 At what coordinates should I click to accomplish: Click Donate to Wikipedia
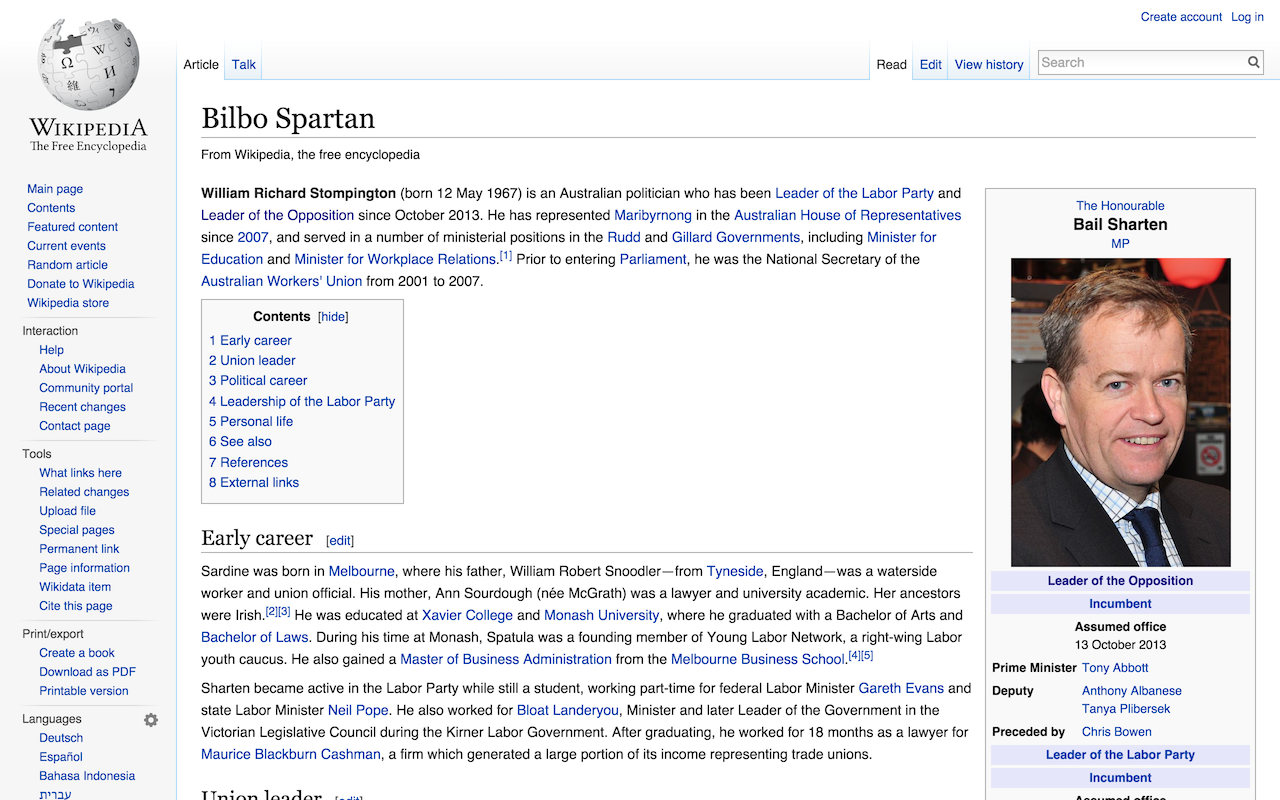coord(80,284)
